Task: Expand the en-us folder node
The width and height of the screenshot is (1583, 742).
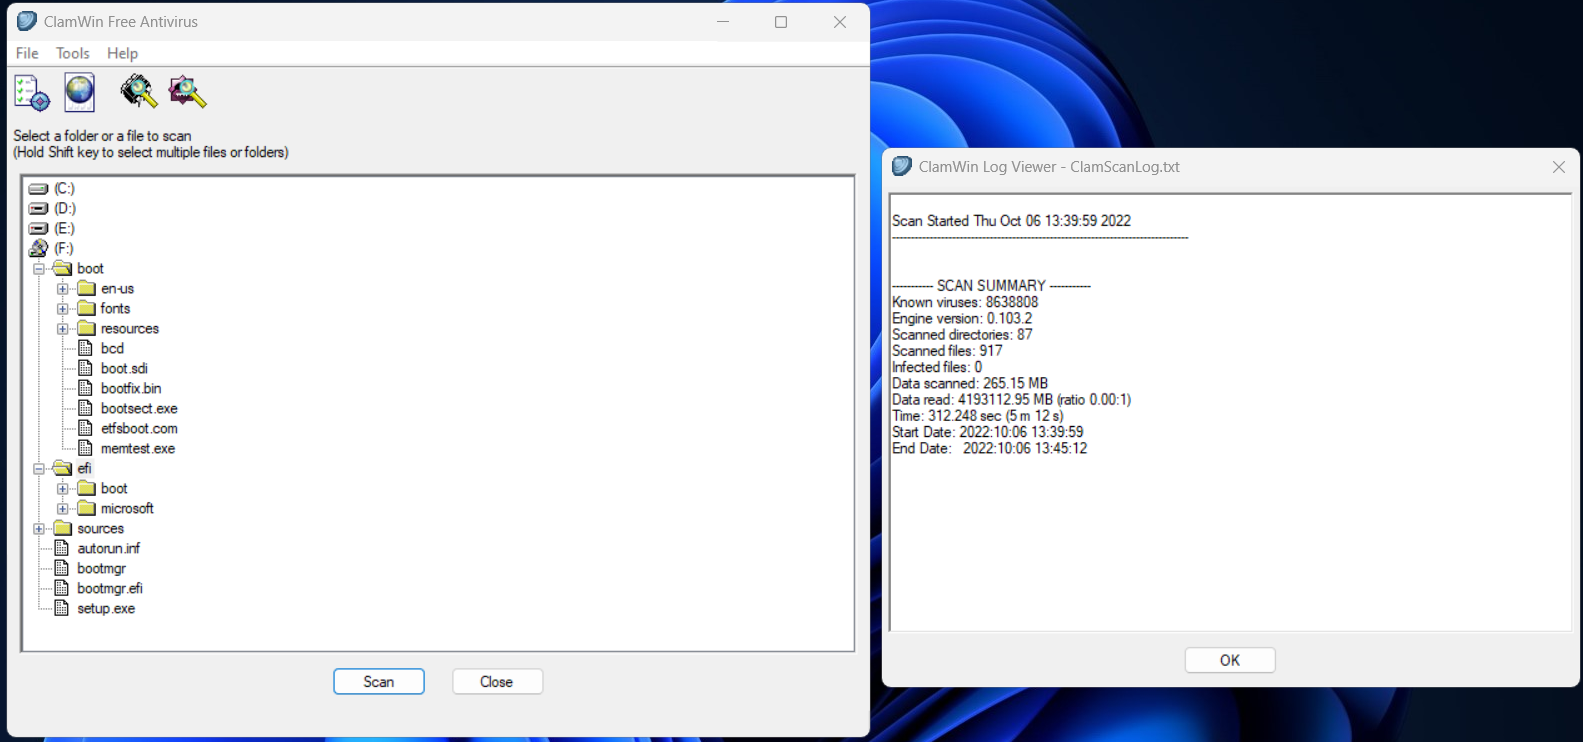Action: coord(63,288)
